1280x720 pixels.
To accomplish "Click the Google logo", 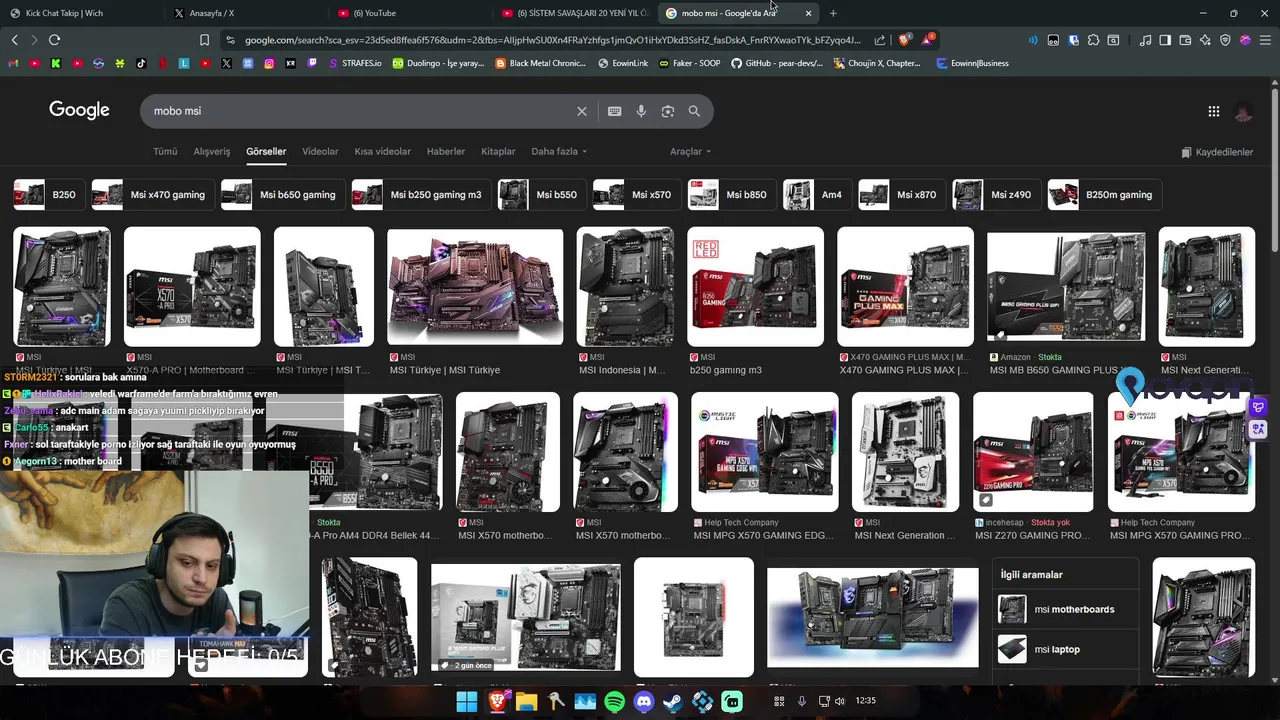I will tap(79, 110).
